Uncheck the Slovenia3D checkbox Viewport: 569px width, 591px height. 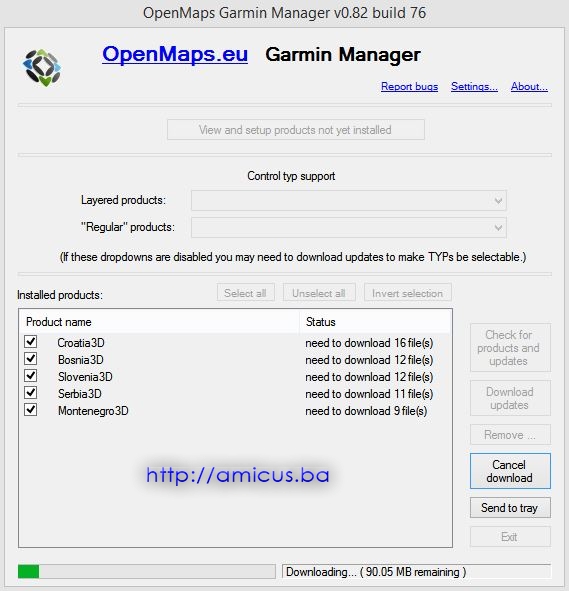tap(31, 375)
